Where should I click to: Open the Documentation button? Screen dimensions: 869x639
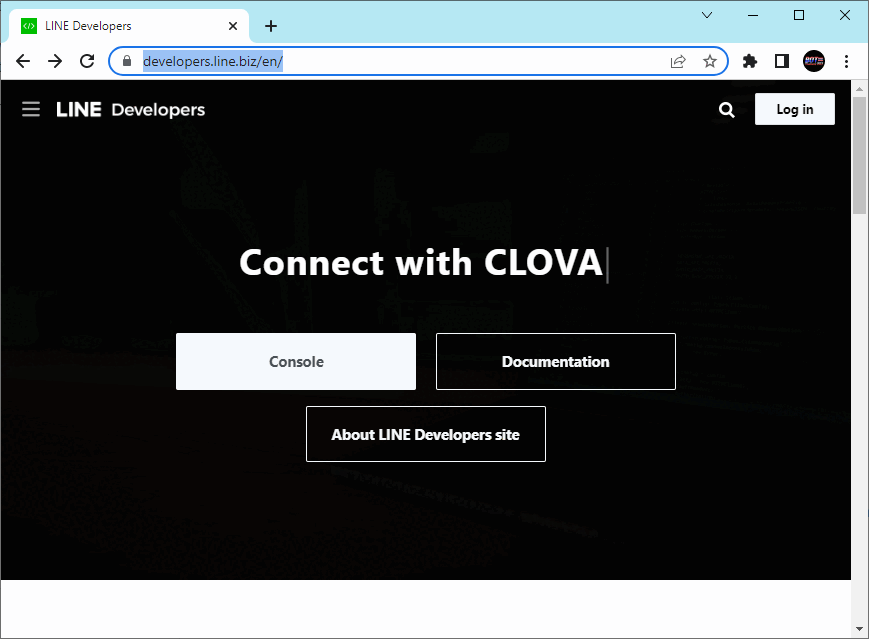[x=556, y=361]
